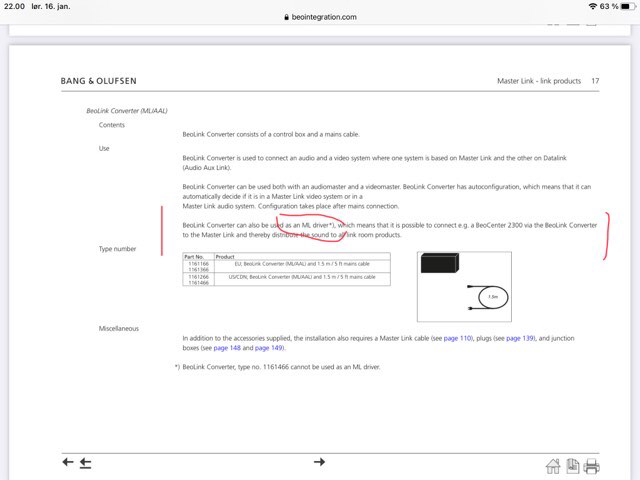
Task: Tap the Wi-Fi status icon
Action: pos(592,6)
